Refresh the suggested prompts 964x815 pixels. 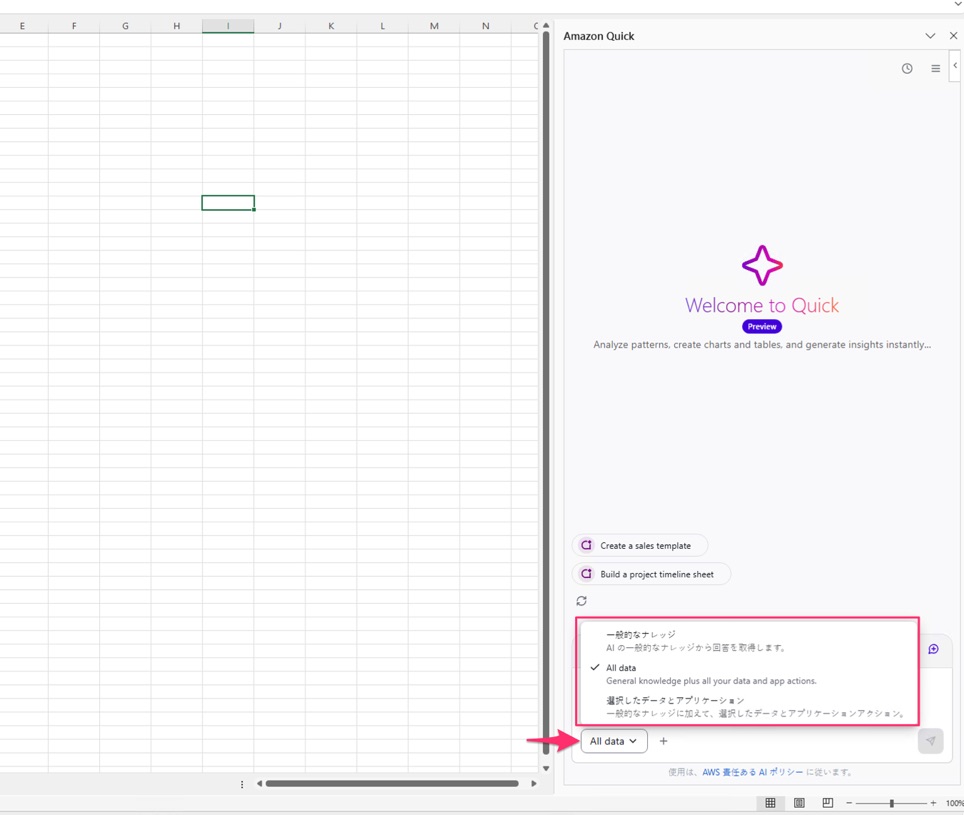tap(582, 600)
